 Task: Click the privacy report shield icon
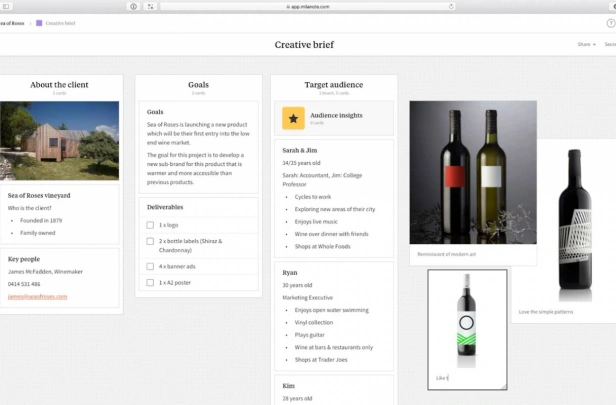click(x=134, y=6)
